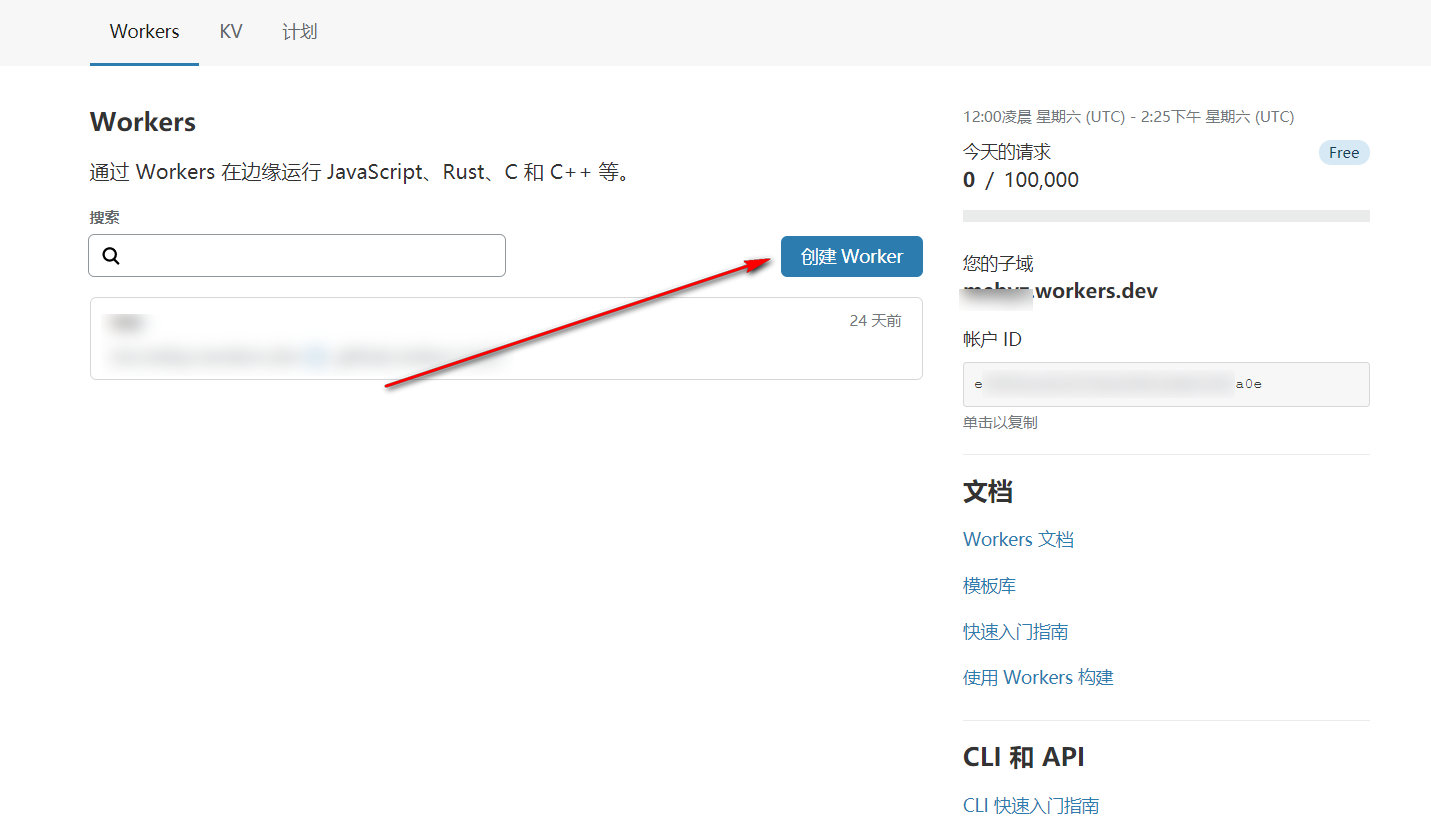Open the 计划 tab
This screenshot has width=1431, height=817.
[x=300, y=32]
